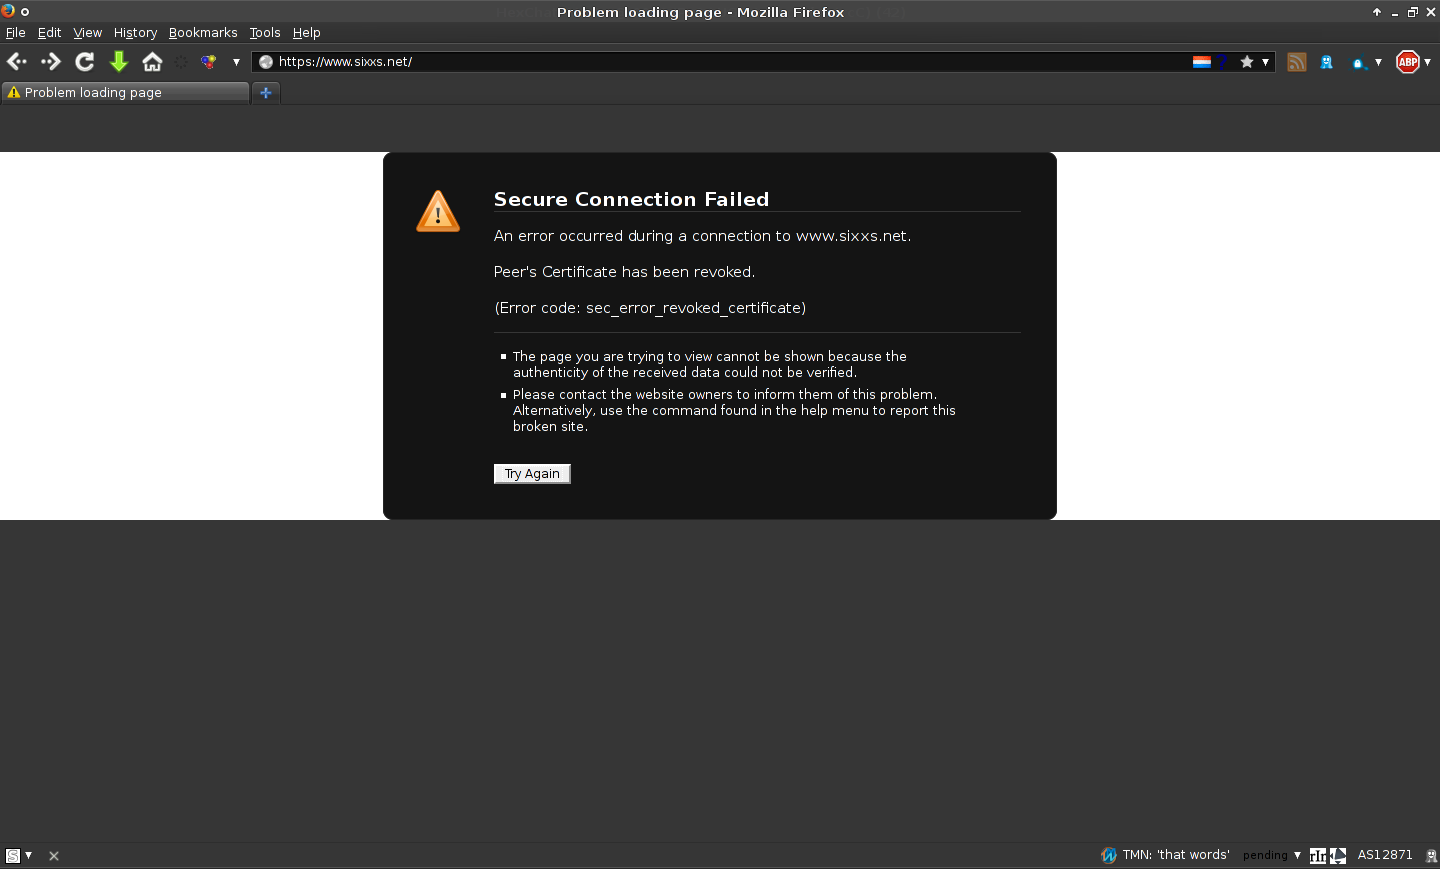1440x869 pixels.
Task: Click the Netherlands flag icon in URL bar
Action: pos(1201,62)
